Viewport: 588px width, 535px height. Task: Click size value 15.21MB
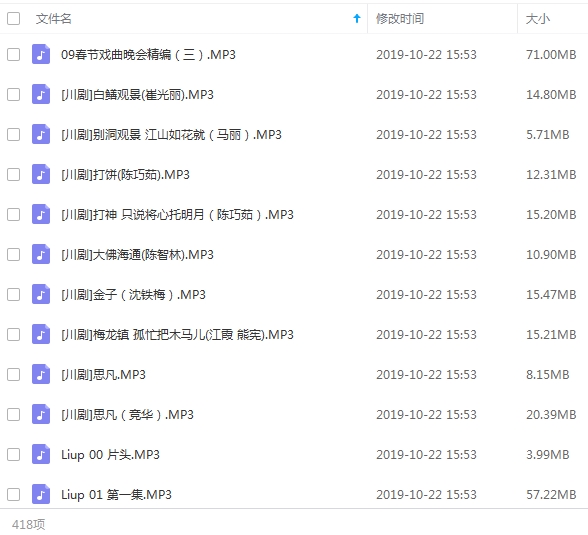(551, 335)
